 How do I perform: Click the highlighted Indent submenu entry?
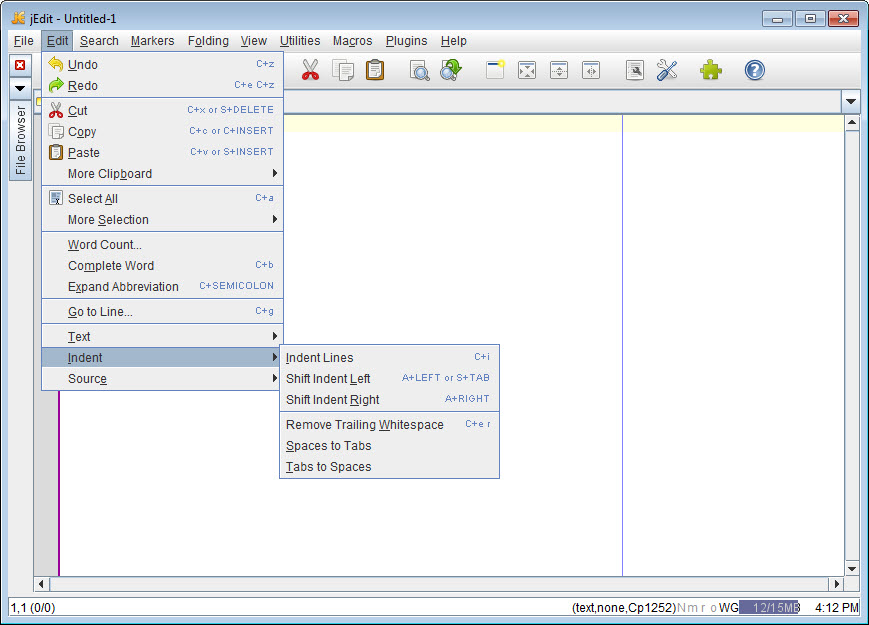(162, 358)
